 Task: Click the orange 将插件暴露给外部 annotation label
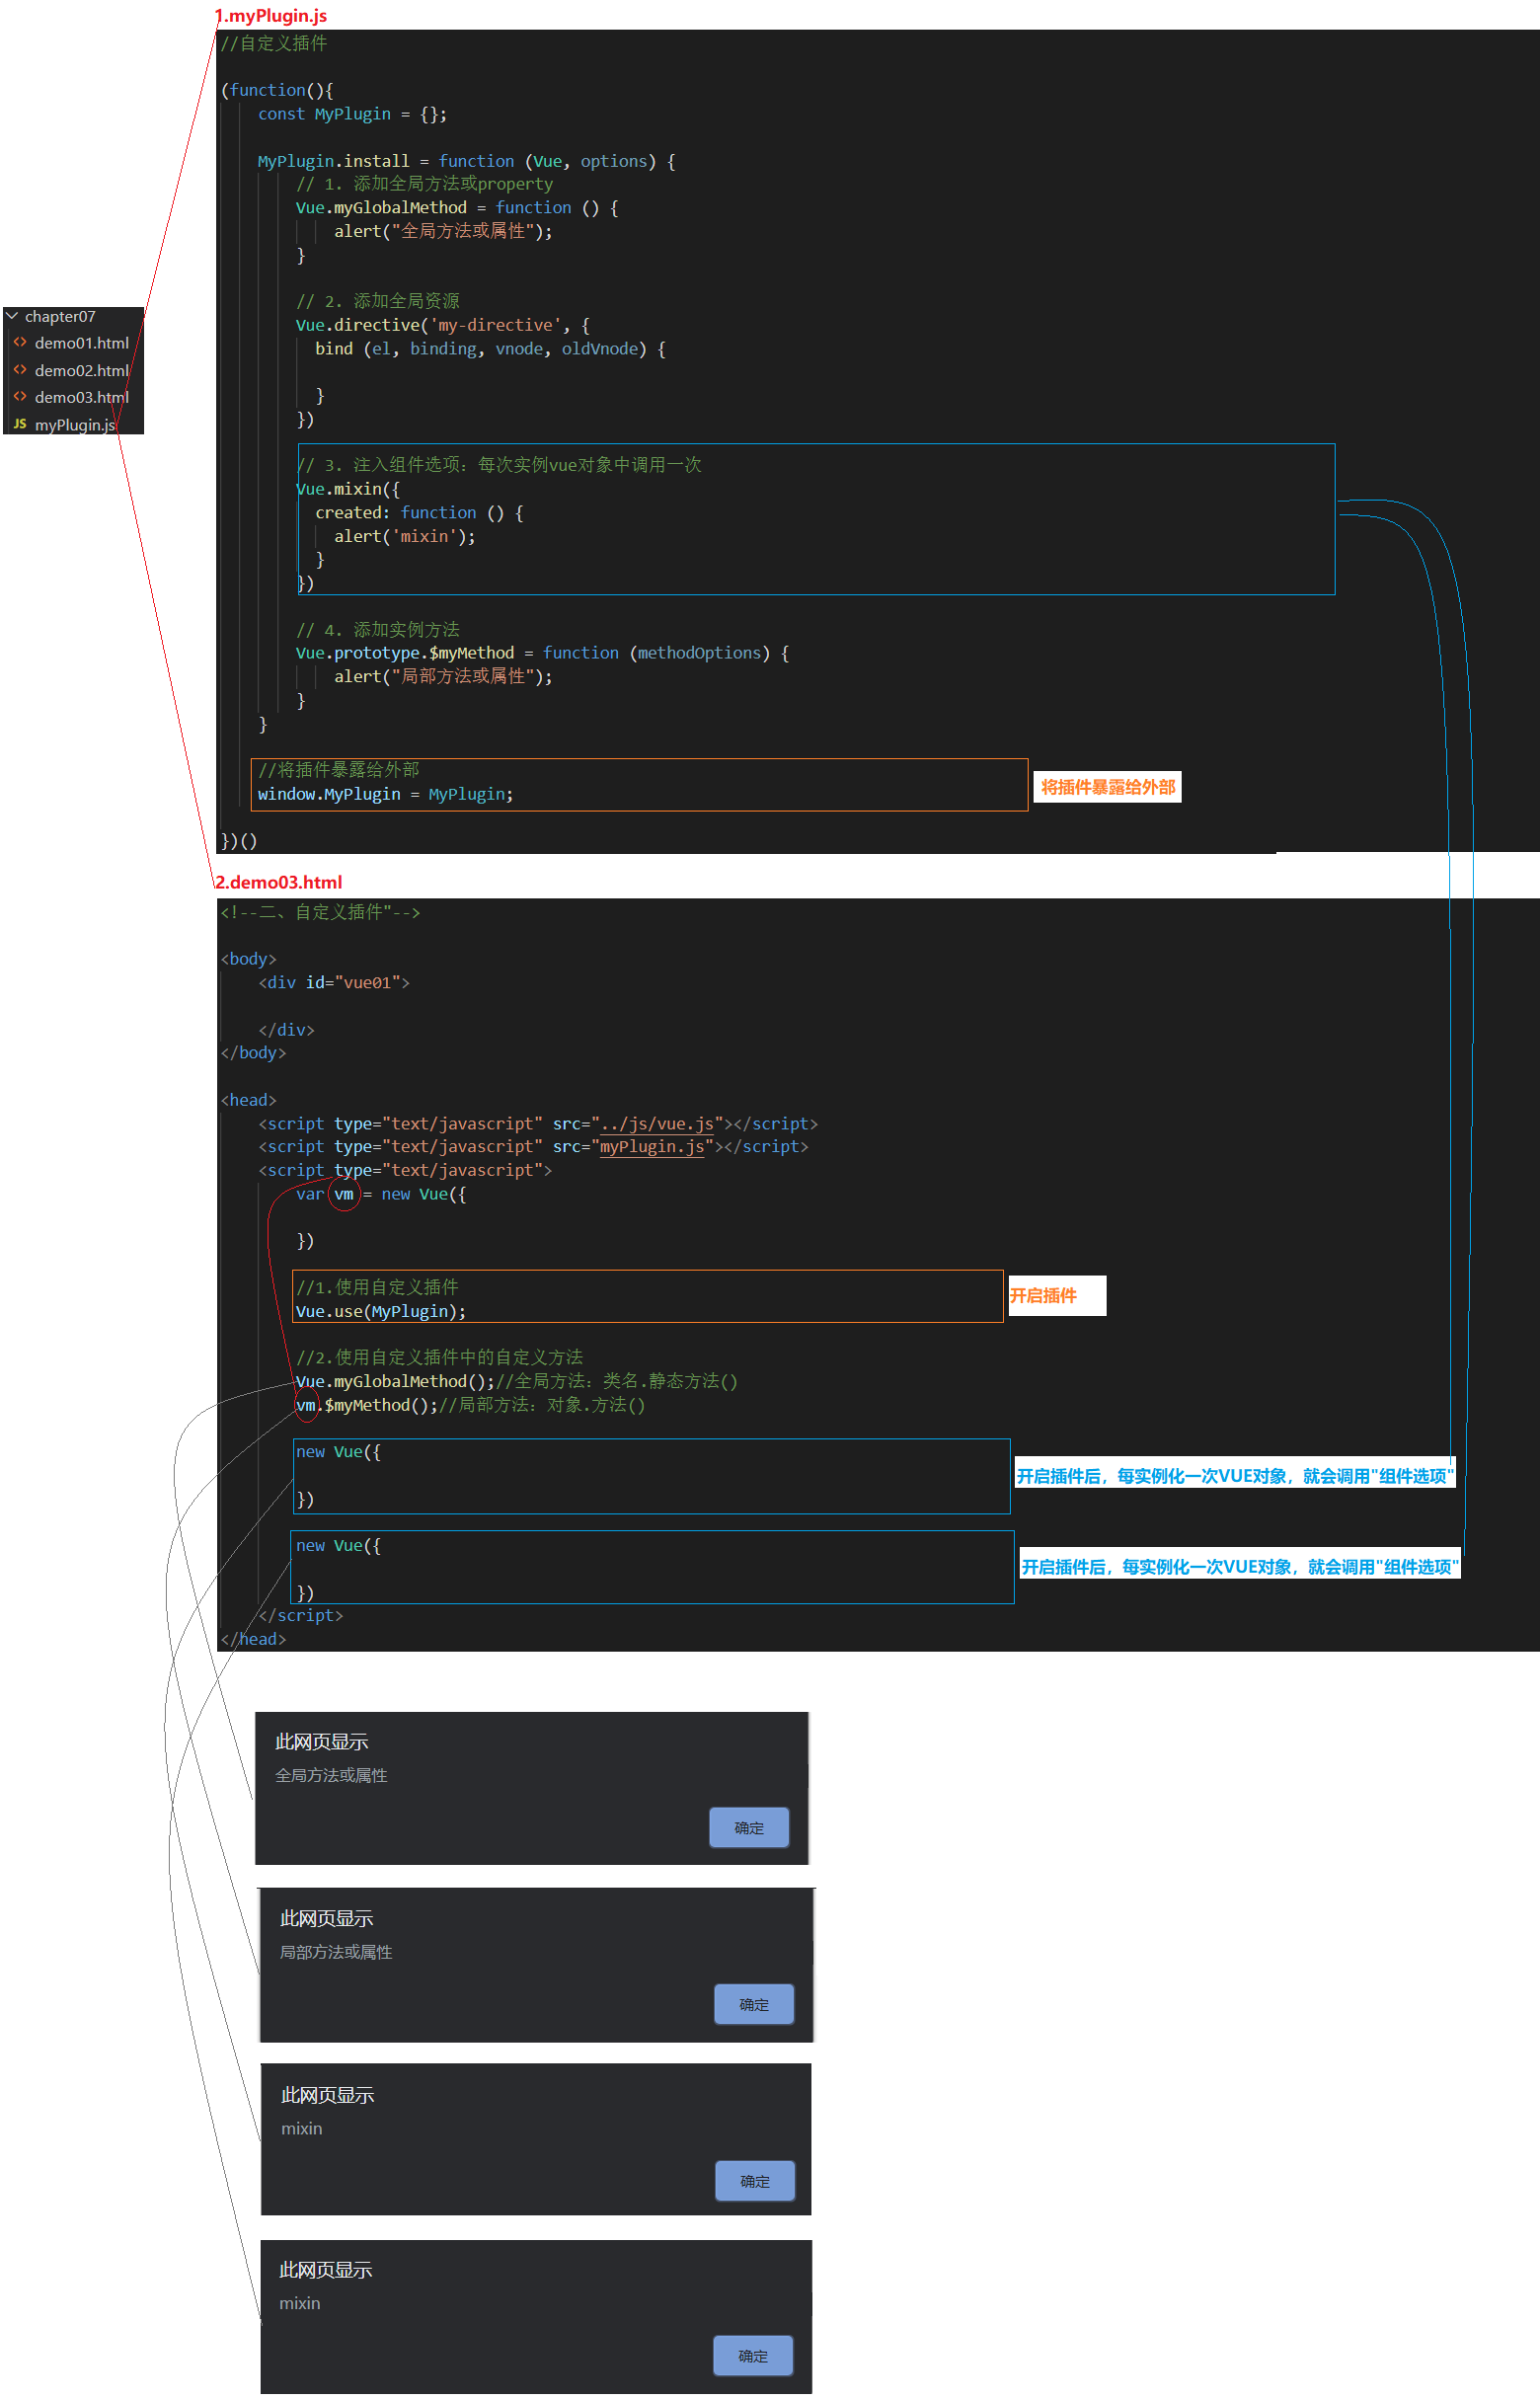click(1107, 787)
